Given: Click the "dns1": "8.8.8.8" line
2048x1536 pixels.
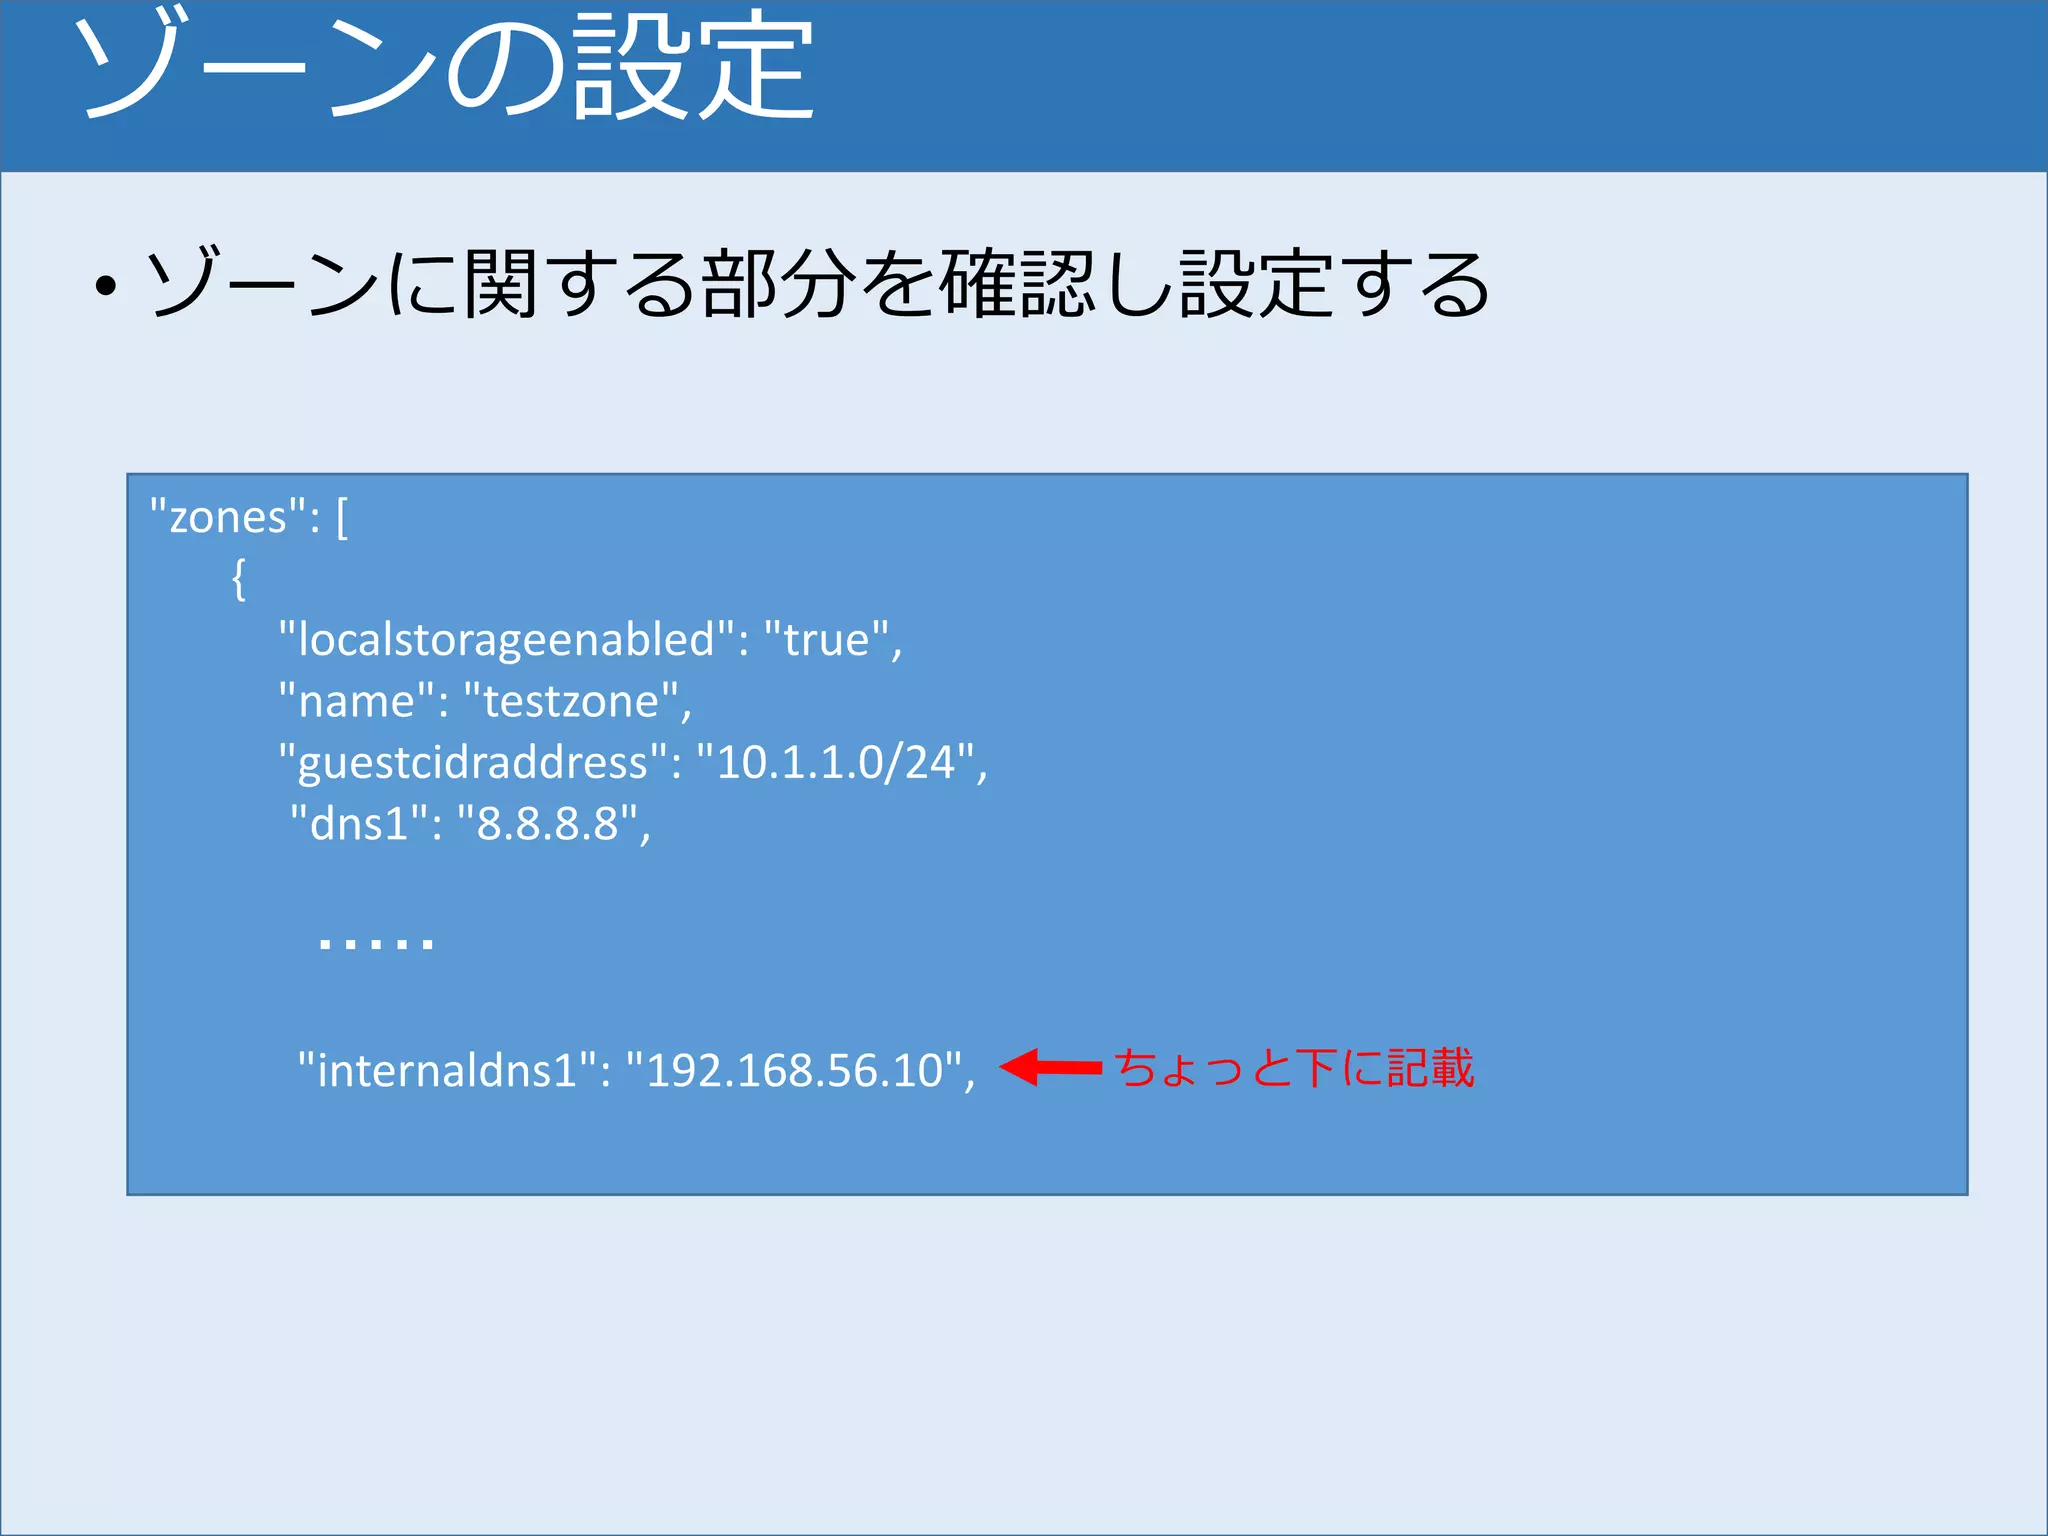Looking at the screenshot, I should (470, 824).
